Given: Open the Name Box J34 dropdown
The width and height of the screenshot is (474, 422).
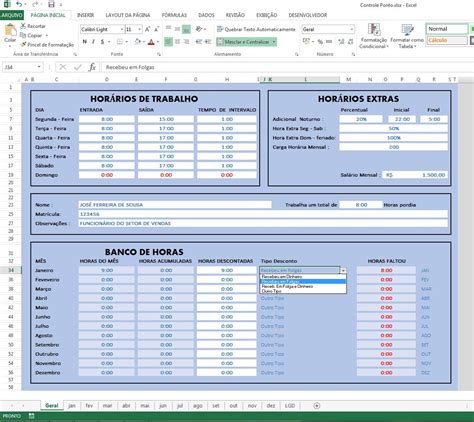Looking at the screenshot, I should [x=39, y=67].
